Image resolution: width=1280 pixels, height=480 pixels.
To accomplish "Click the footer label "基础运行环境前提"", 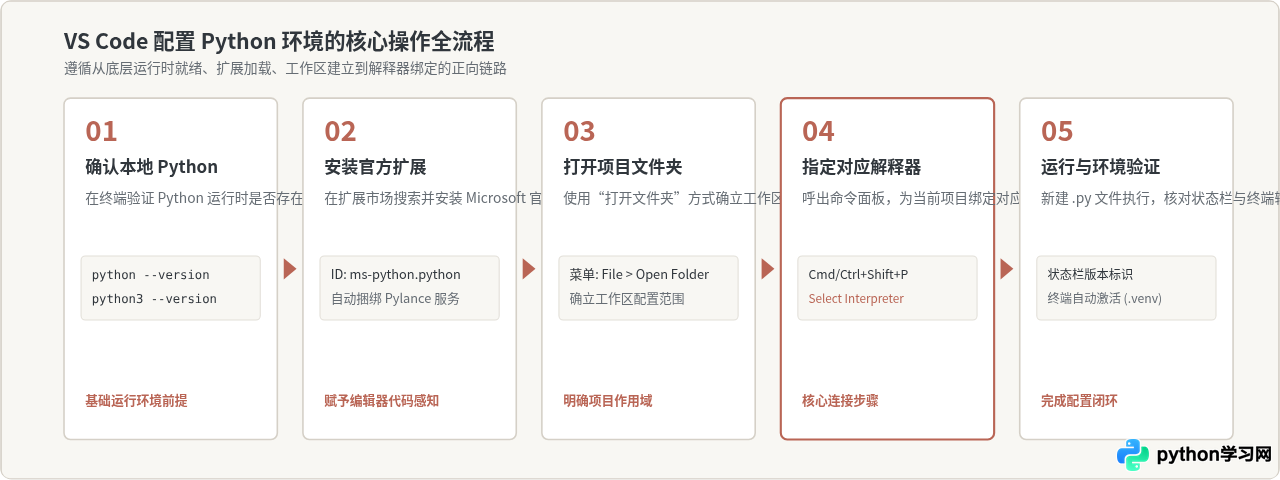I will 136,401.
